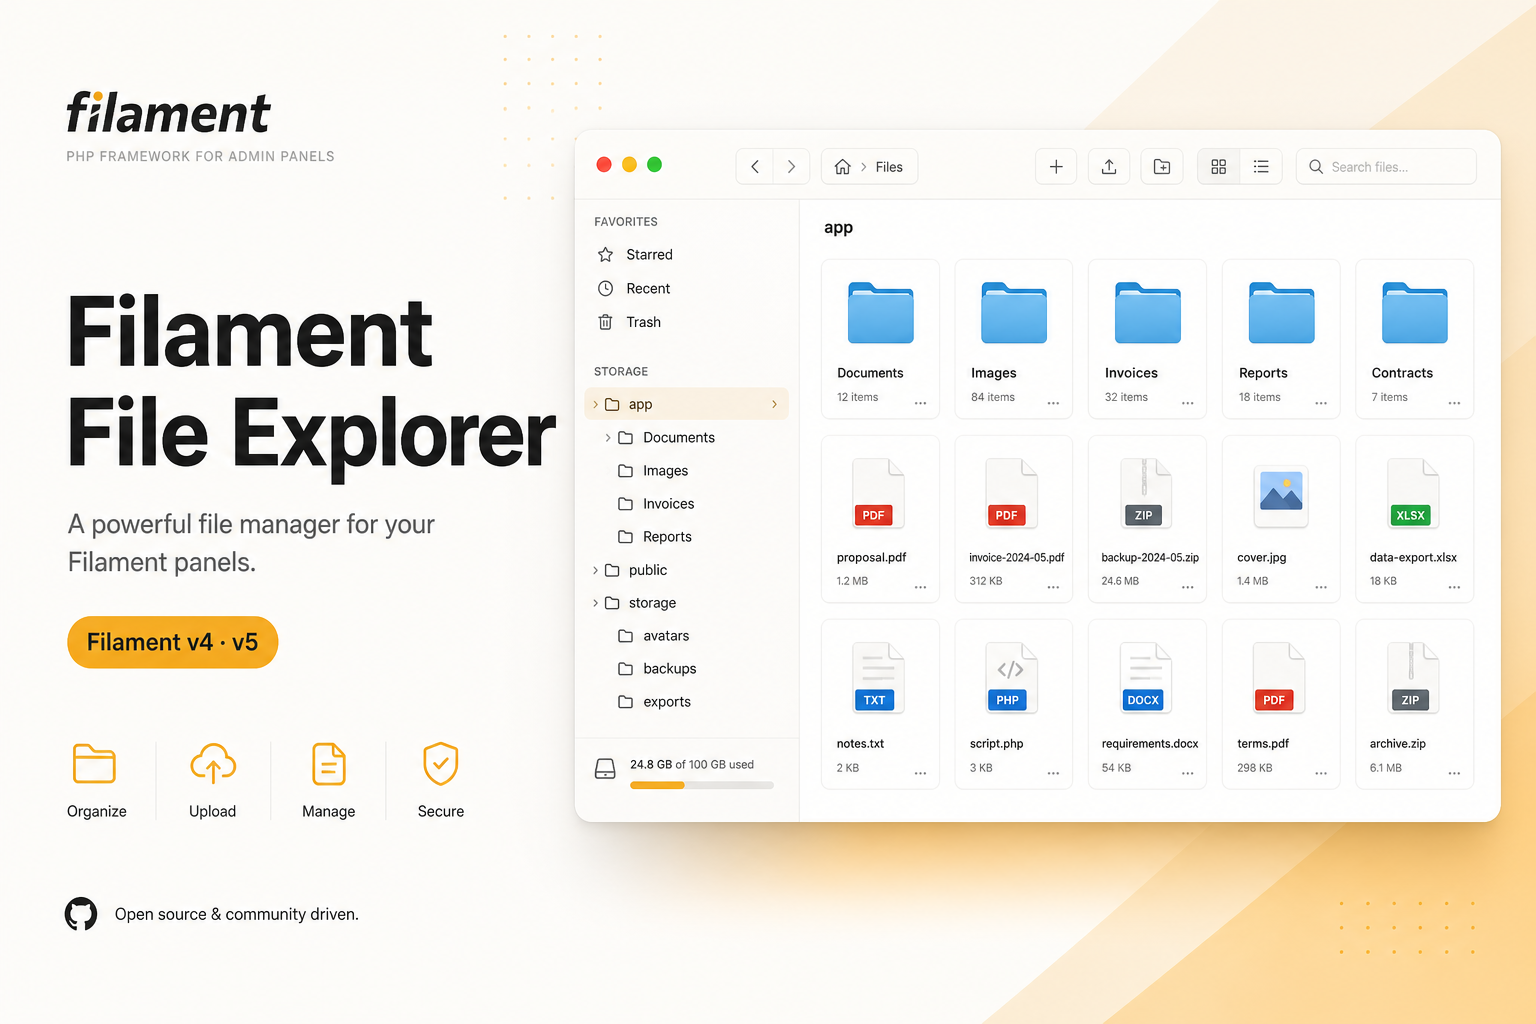Open more options for script.php
Screen dimensions: 1536x1024
pos(1053,773)
